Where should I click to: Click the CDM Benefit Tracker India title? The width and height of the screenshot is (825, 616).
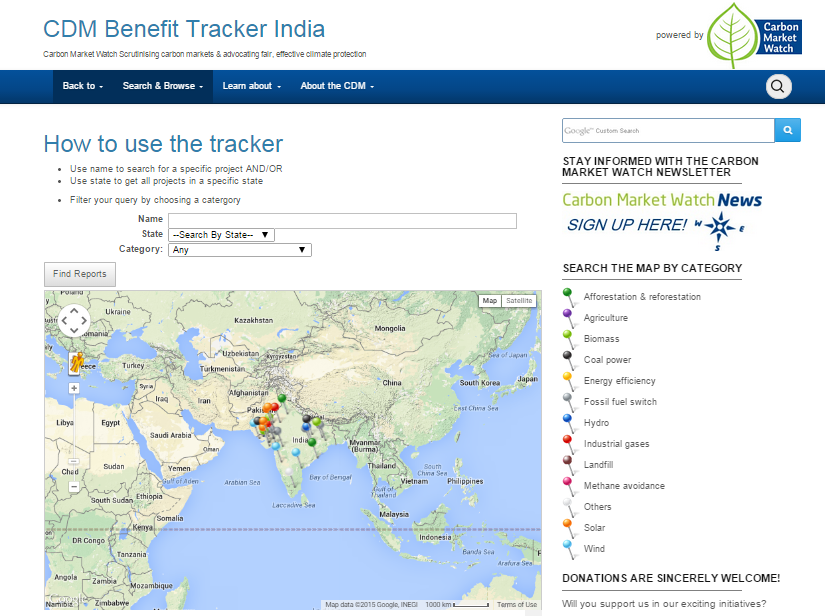click(x=184, y=29)
